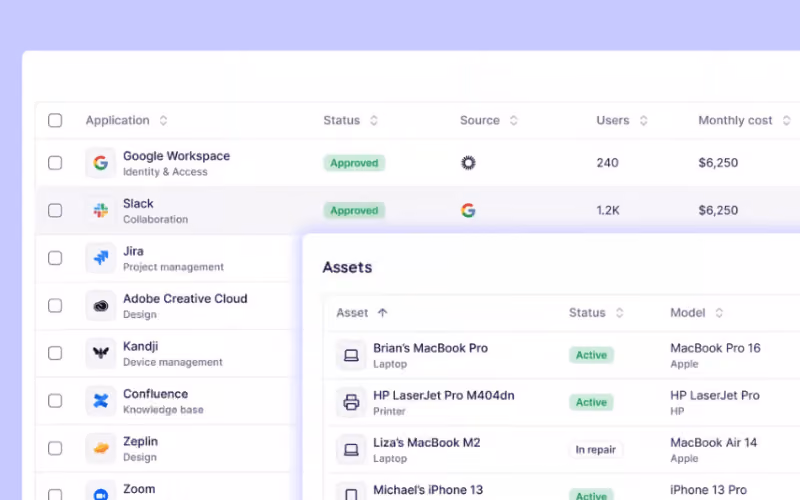
Task: Check the Slack row checkbox
Action: click(55, 210)
